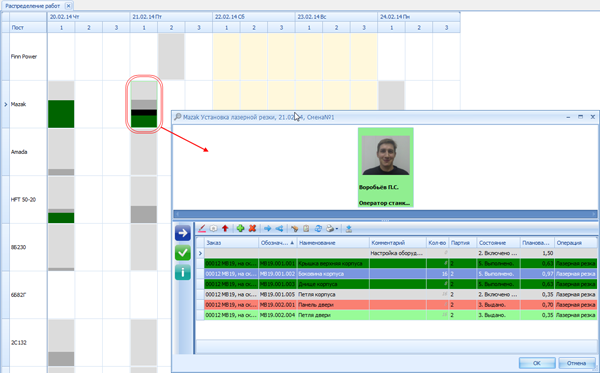The width and height of the screenshot is (600, 373).
Task: Click the horizontal scrollbar below the operator photo
Action: pos(385,214)
